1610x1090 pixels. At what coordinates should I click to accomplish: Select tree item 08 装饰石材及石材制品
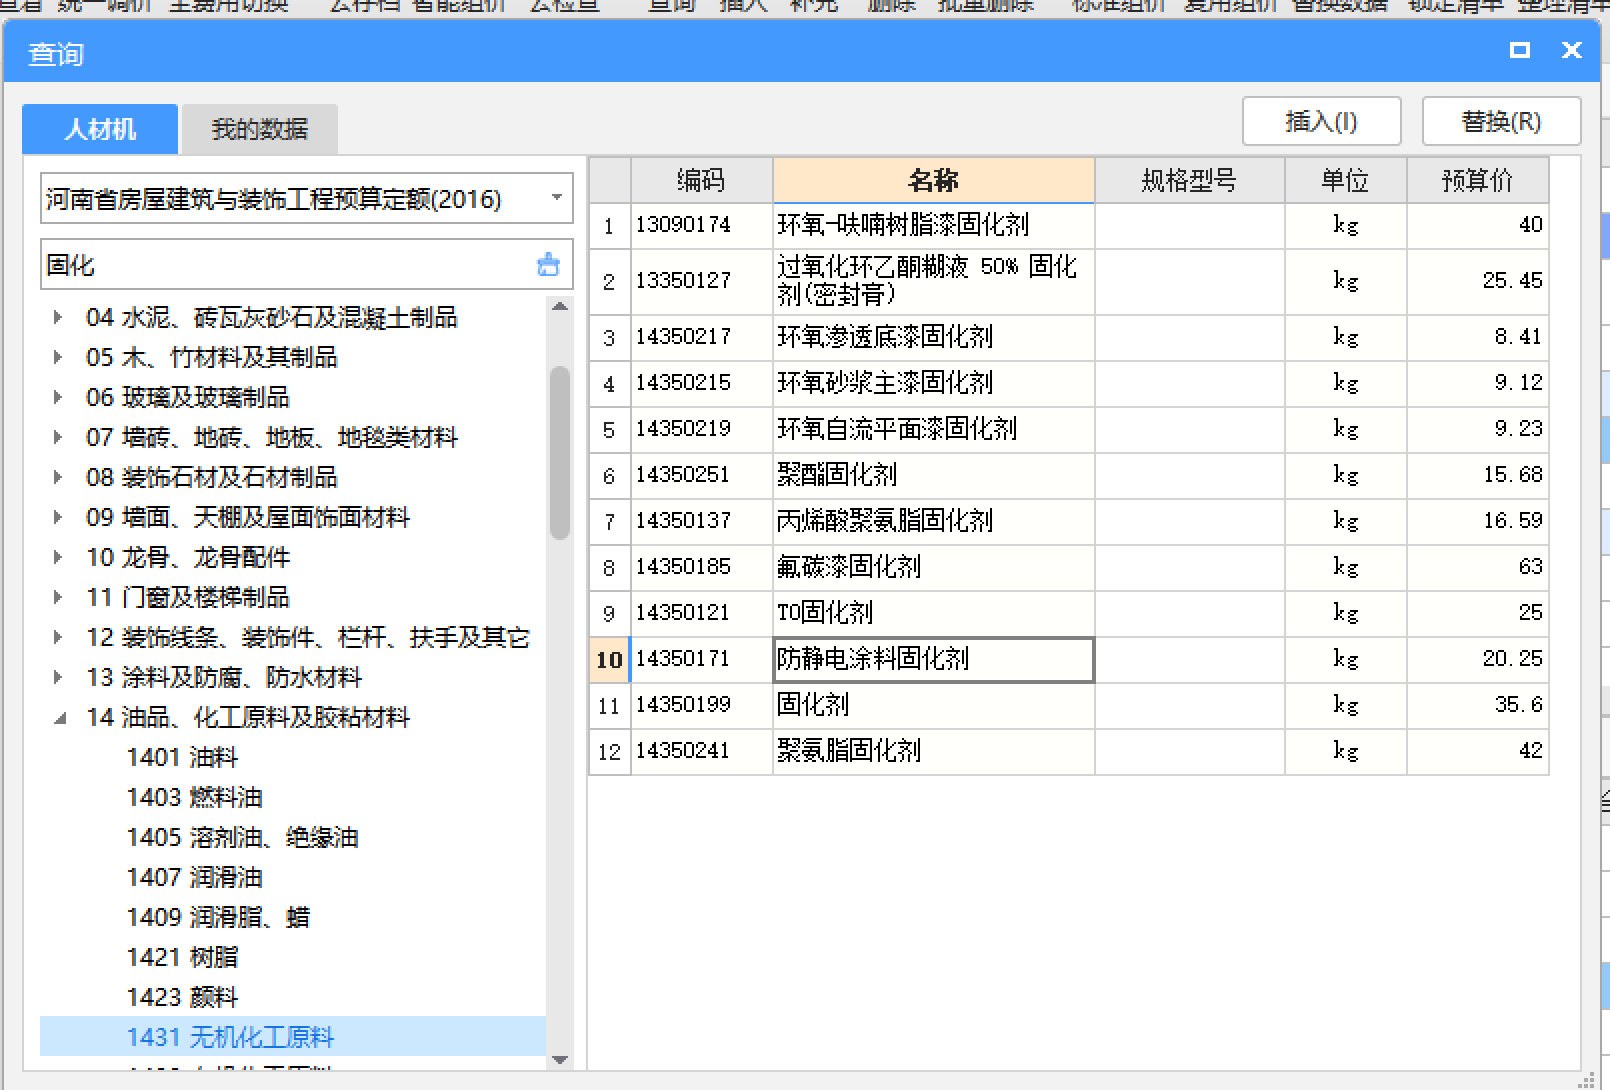point(212,477)
